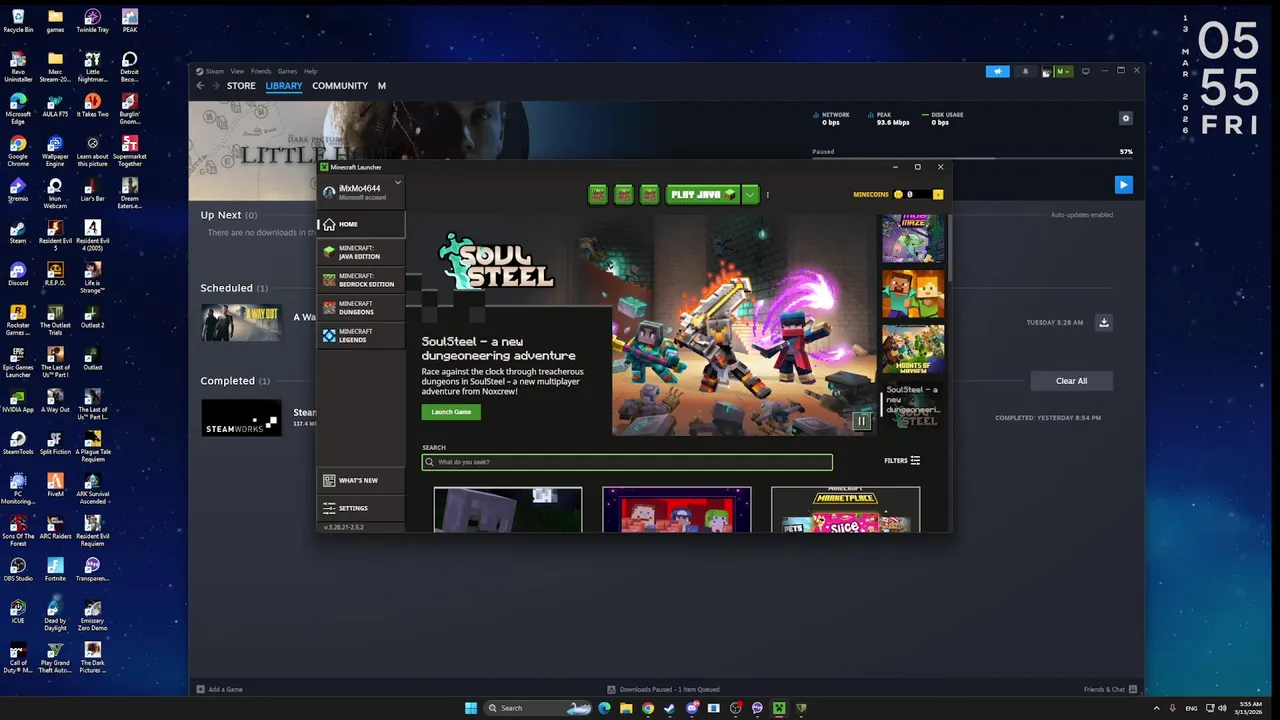
Task: Select Minecraft: Java Edition in launcher sidebar
Action: [361, 252]
